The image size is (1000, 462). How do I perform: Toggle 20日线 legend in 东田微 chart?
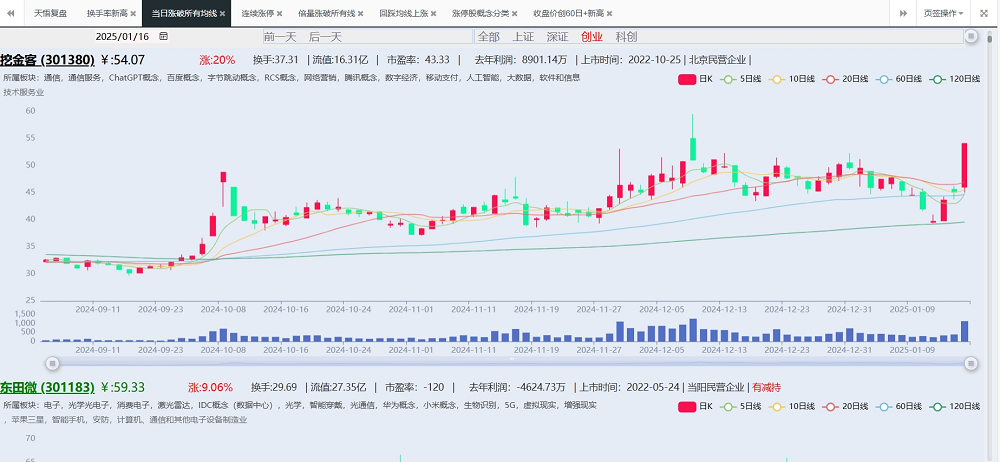pos(845,406)
